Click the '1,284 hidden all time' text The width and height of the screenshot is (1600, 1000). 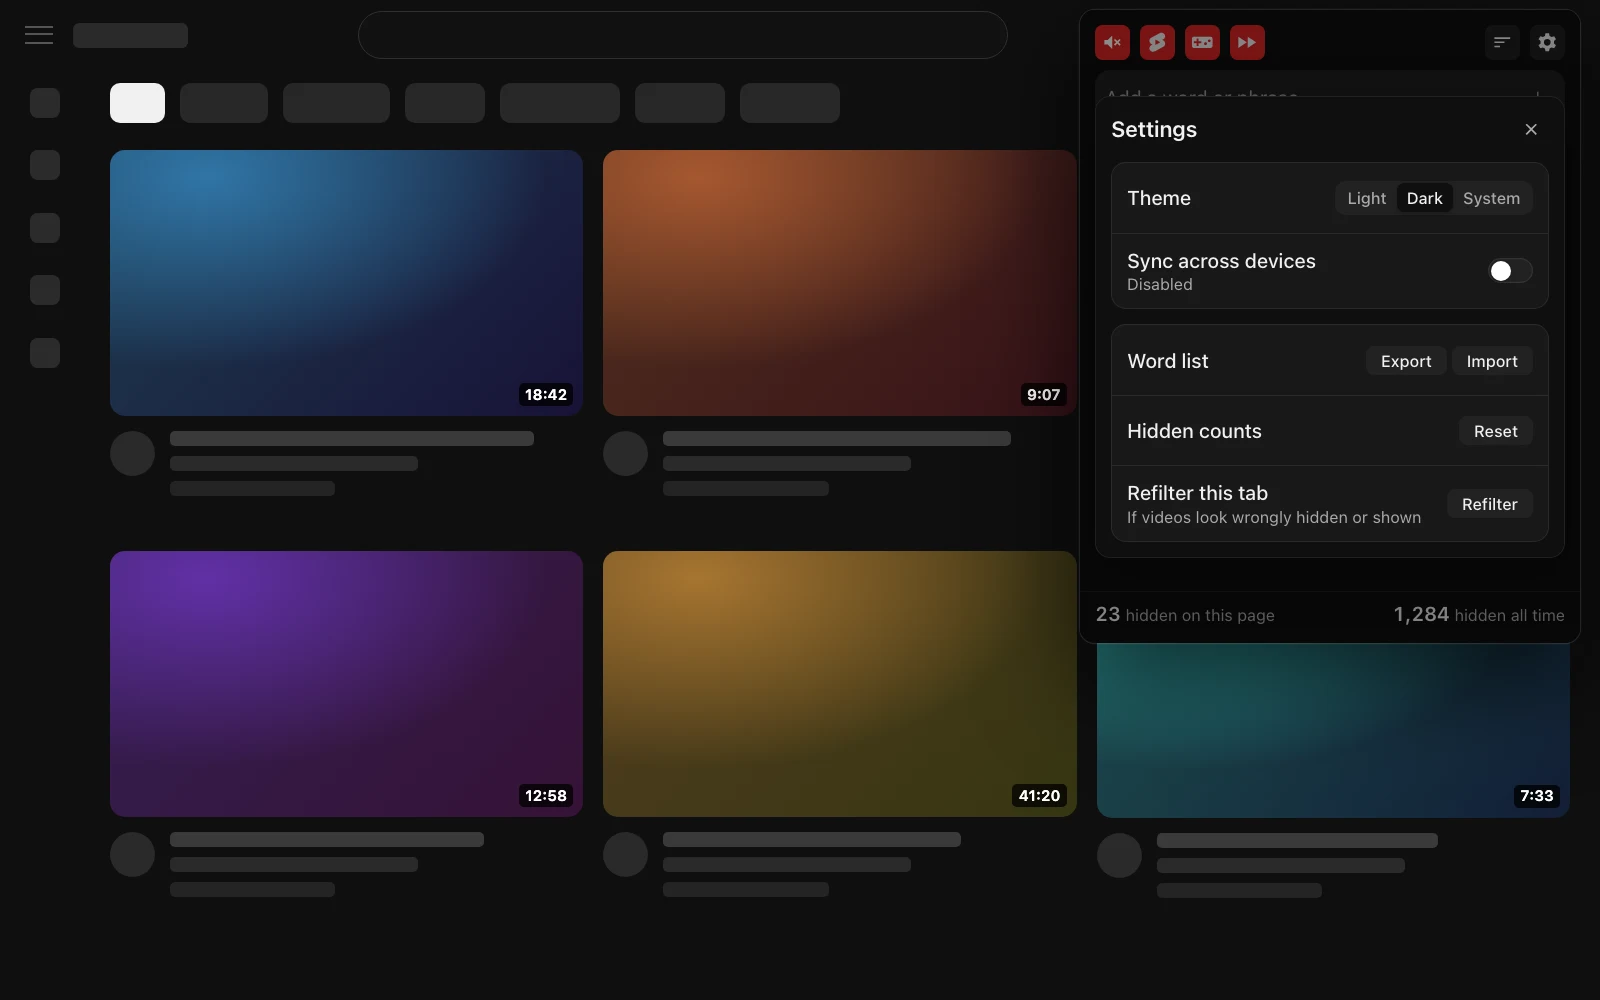pyautogui.click(x=1479, y=615)
